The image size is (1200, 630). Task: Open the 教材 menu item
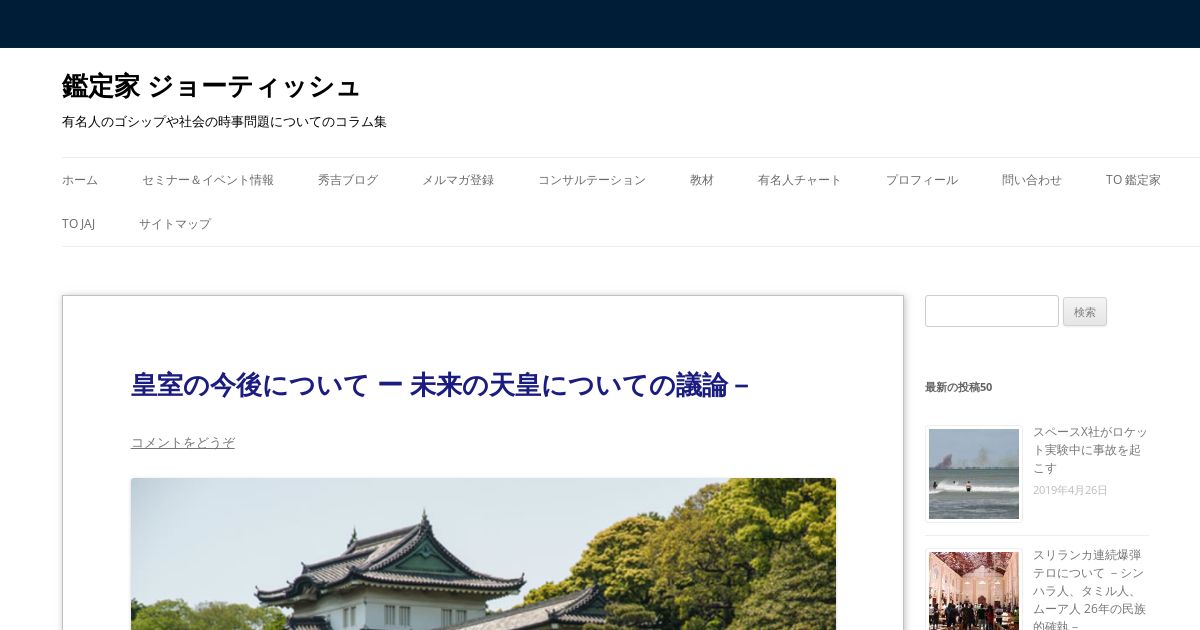702,180
